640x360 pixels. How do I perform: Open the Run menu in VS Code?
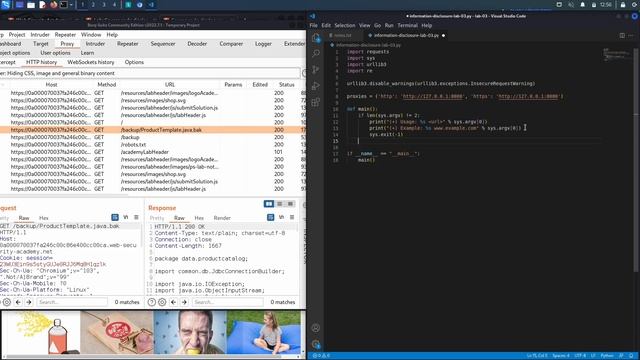(389, 25)
